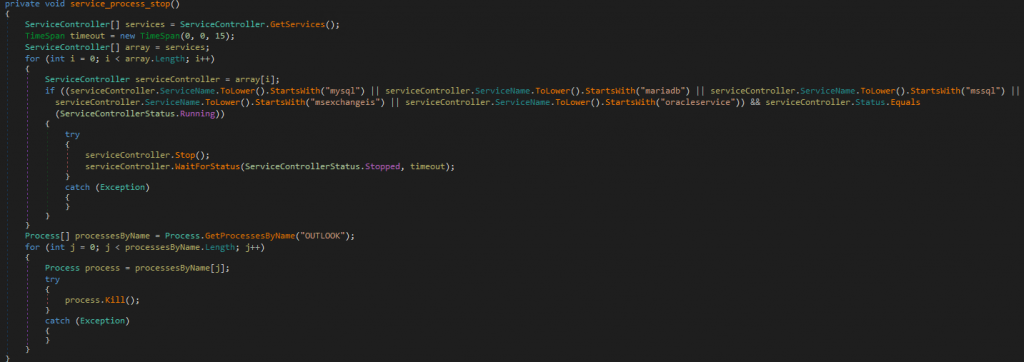Click the process.Kill() call

[102, 300]
